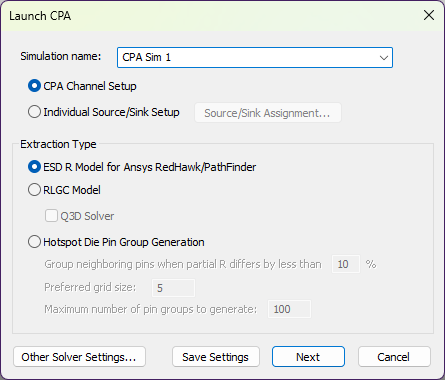Proceed with the Next button
Image resolution: width=445 pixels, height=380 pixels.
coord(308,357)
